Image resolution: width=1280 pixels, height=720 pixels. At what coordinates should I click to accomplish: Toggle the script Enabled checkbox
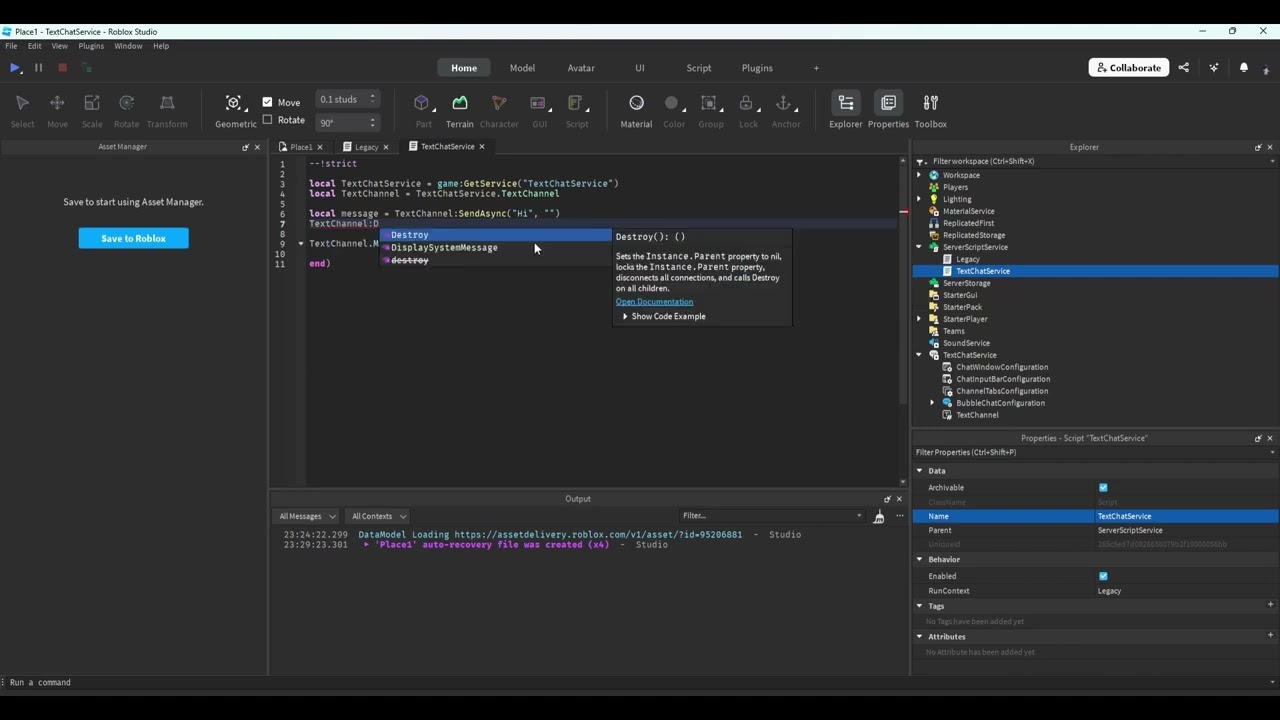1103,576
